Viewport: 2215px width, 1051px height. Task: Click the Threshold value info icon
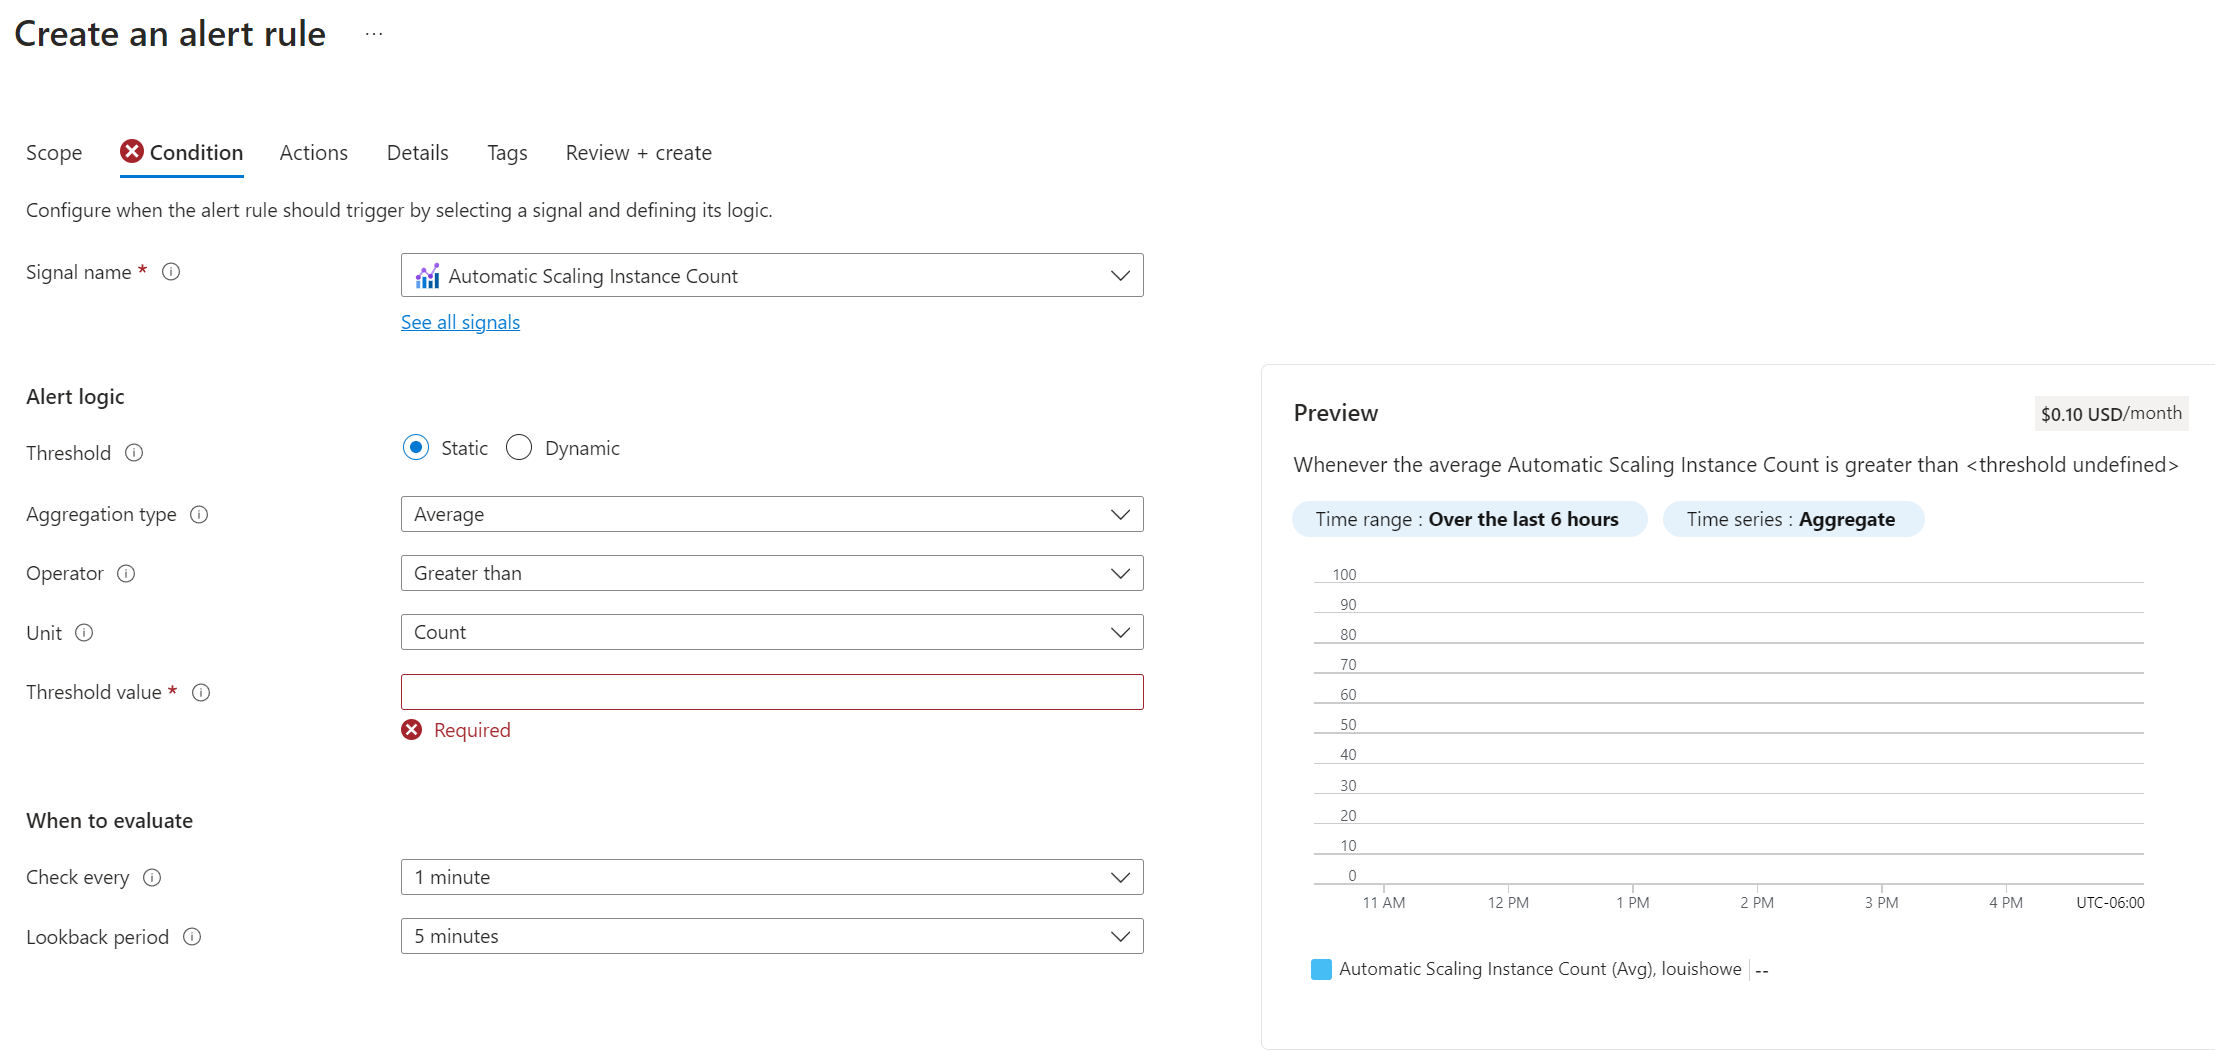(201, 692)
